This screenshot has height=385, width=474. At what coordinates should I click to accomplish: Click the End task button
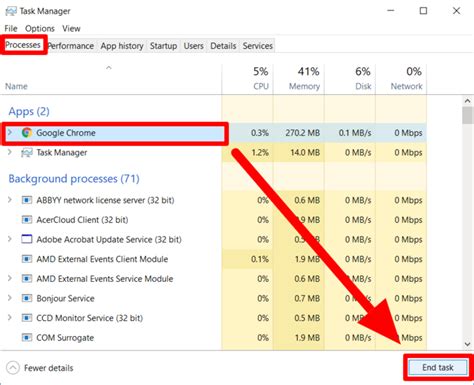[x=438, y=368]
